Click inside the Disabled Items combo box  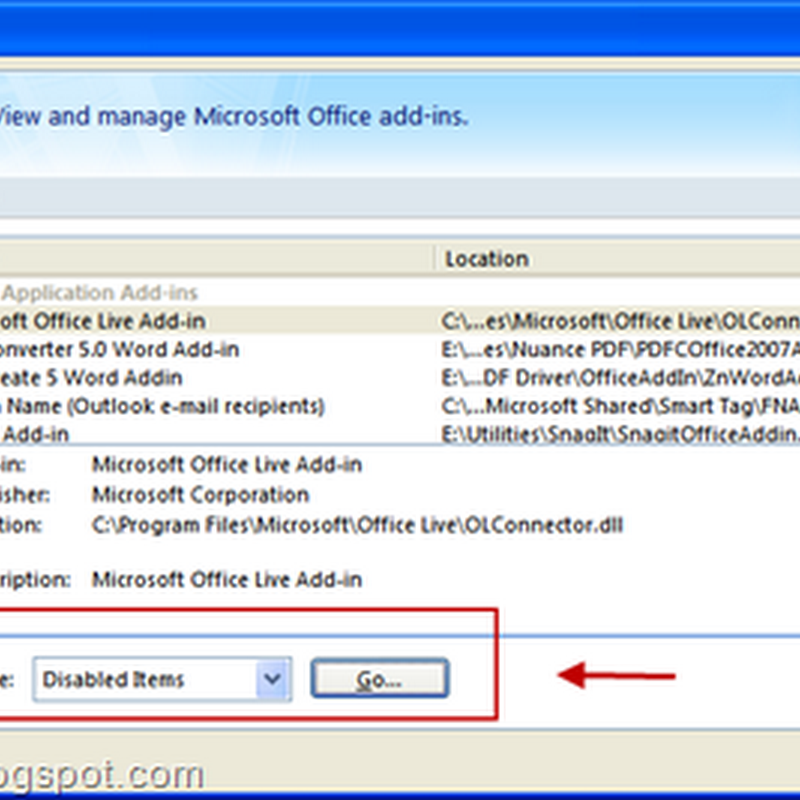pyautogui.click(x=140, y=679)
